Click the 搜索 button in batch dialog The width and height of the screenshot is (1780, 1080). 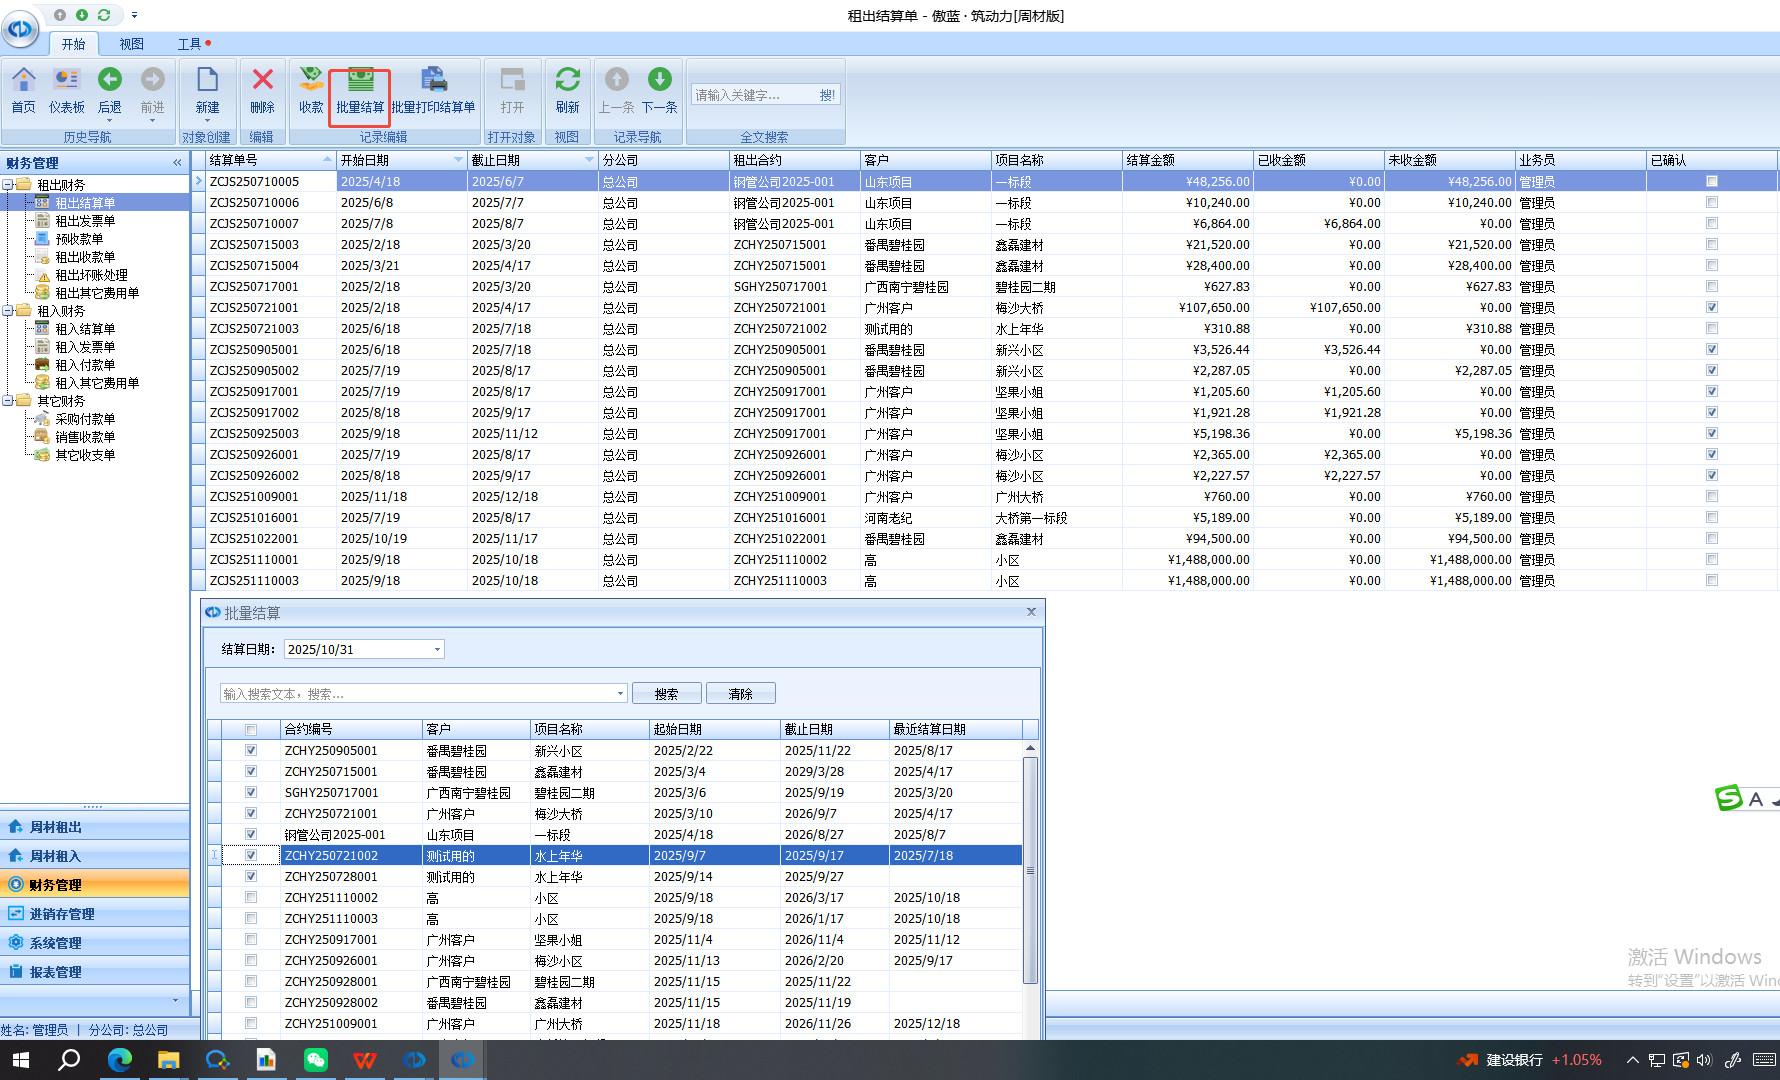pyautogui.click(x=666, y=693)
